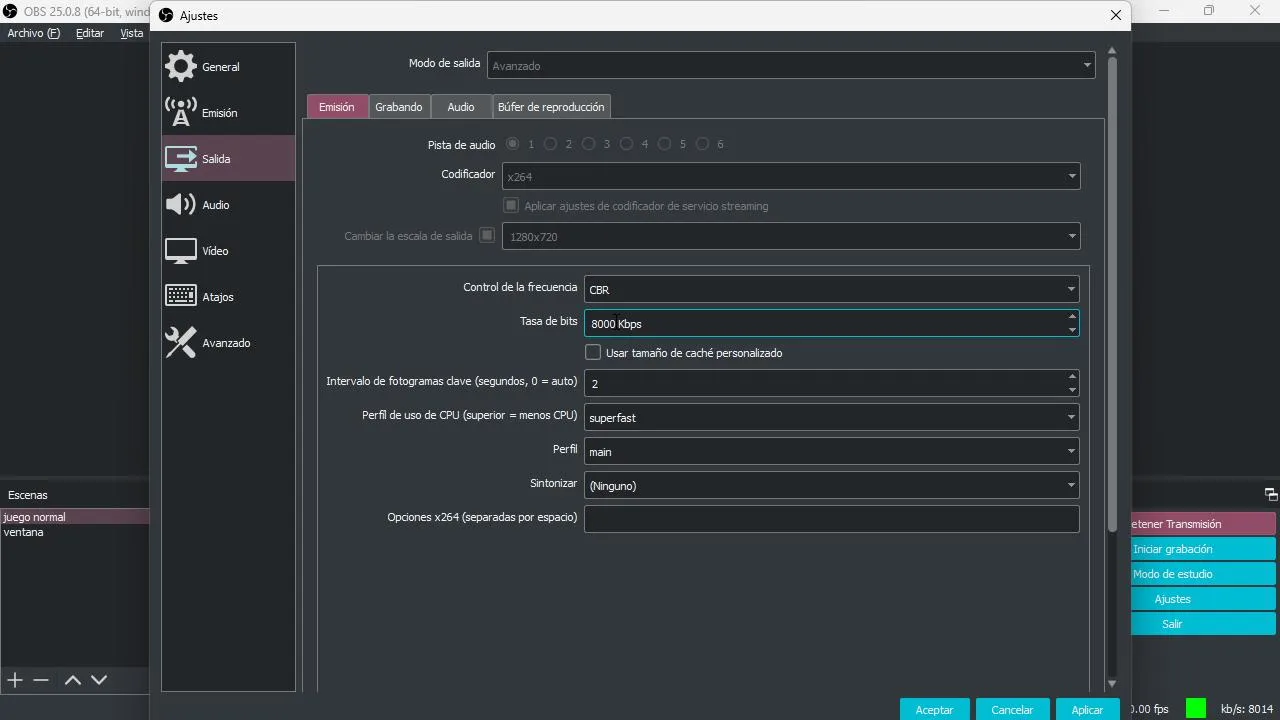Open Emisión settings antenna icon
1280x720 pixels.
(x=181, y=113)
